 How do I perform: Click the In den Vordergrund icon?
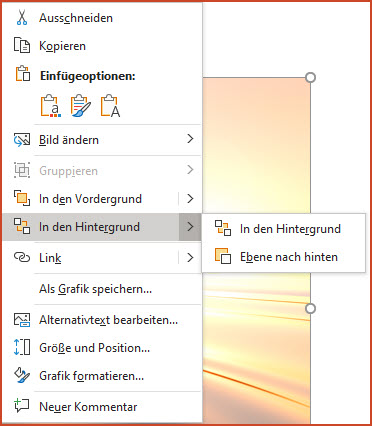22,198
